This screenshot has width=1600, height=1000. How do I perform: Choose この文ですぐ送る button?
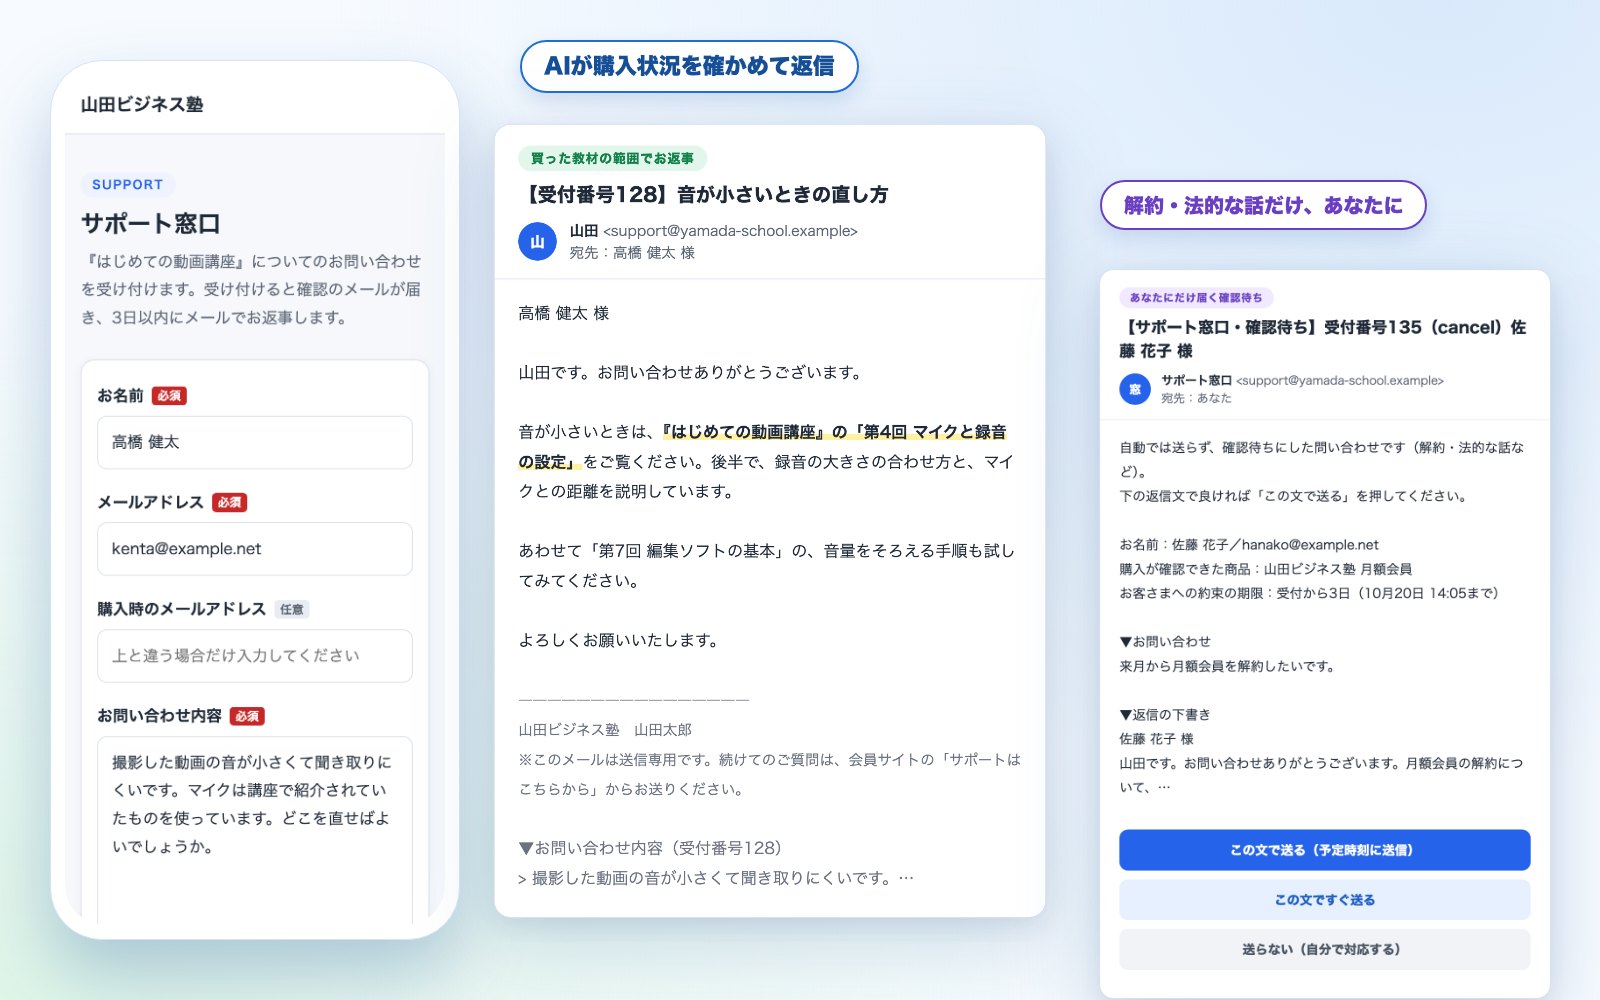[1324, 900]
